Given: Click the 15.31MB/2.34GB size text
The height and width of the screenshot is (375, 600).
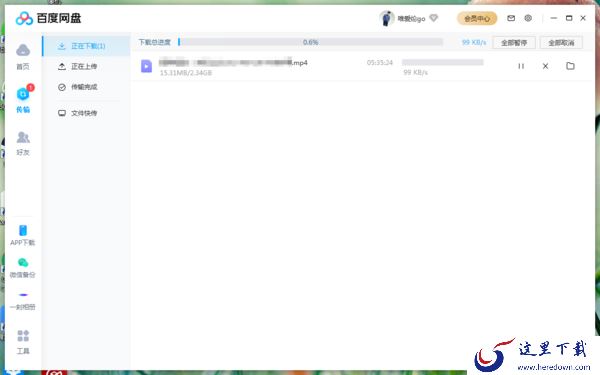Looking at the screenshot, I should 186,73.
